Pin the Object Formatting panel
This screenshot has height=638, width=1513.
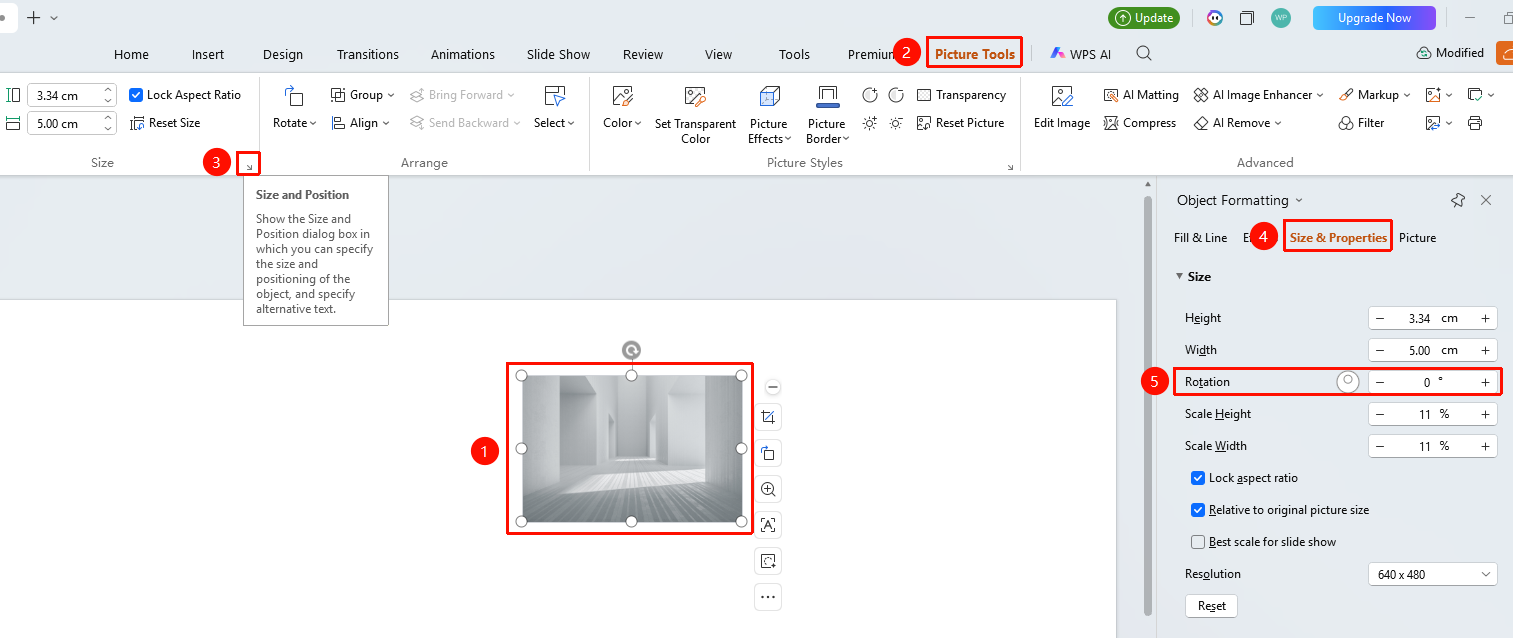pos(1458,200)
